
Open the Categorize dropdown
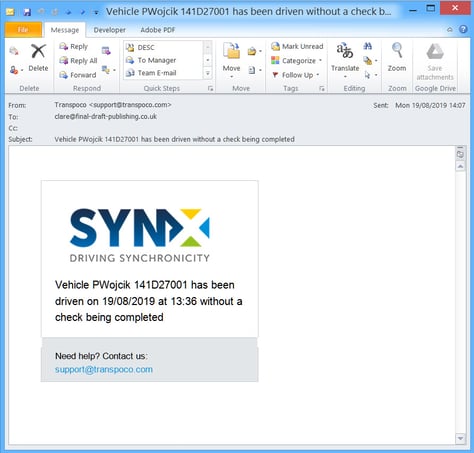(297, 61)
